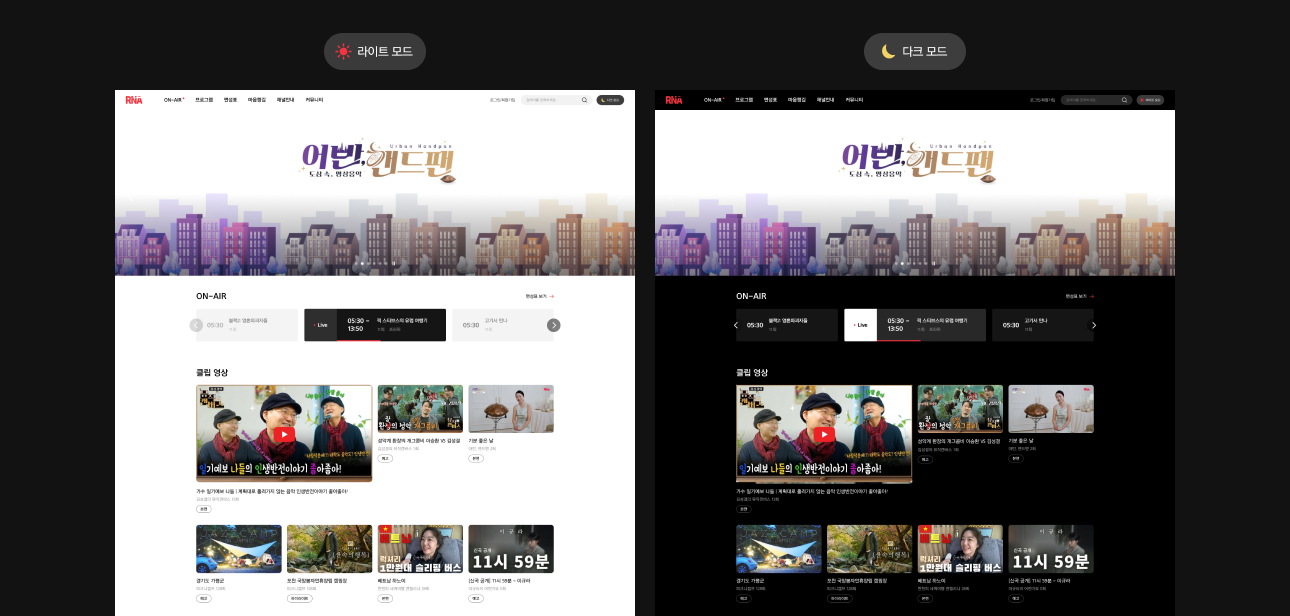The image size is (1290, 616).
Task: Click search magnifier icon in light mode header
Action: 585,100
